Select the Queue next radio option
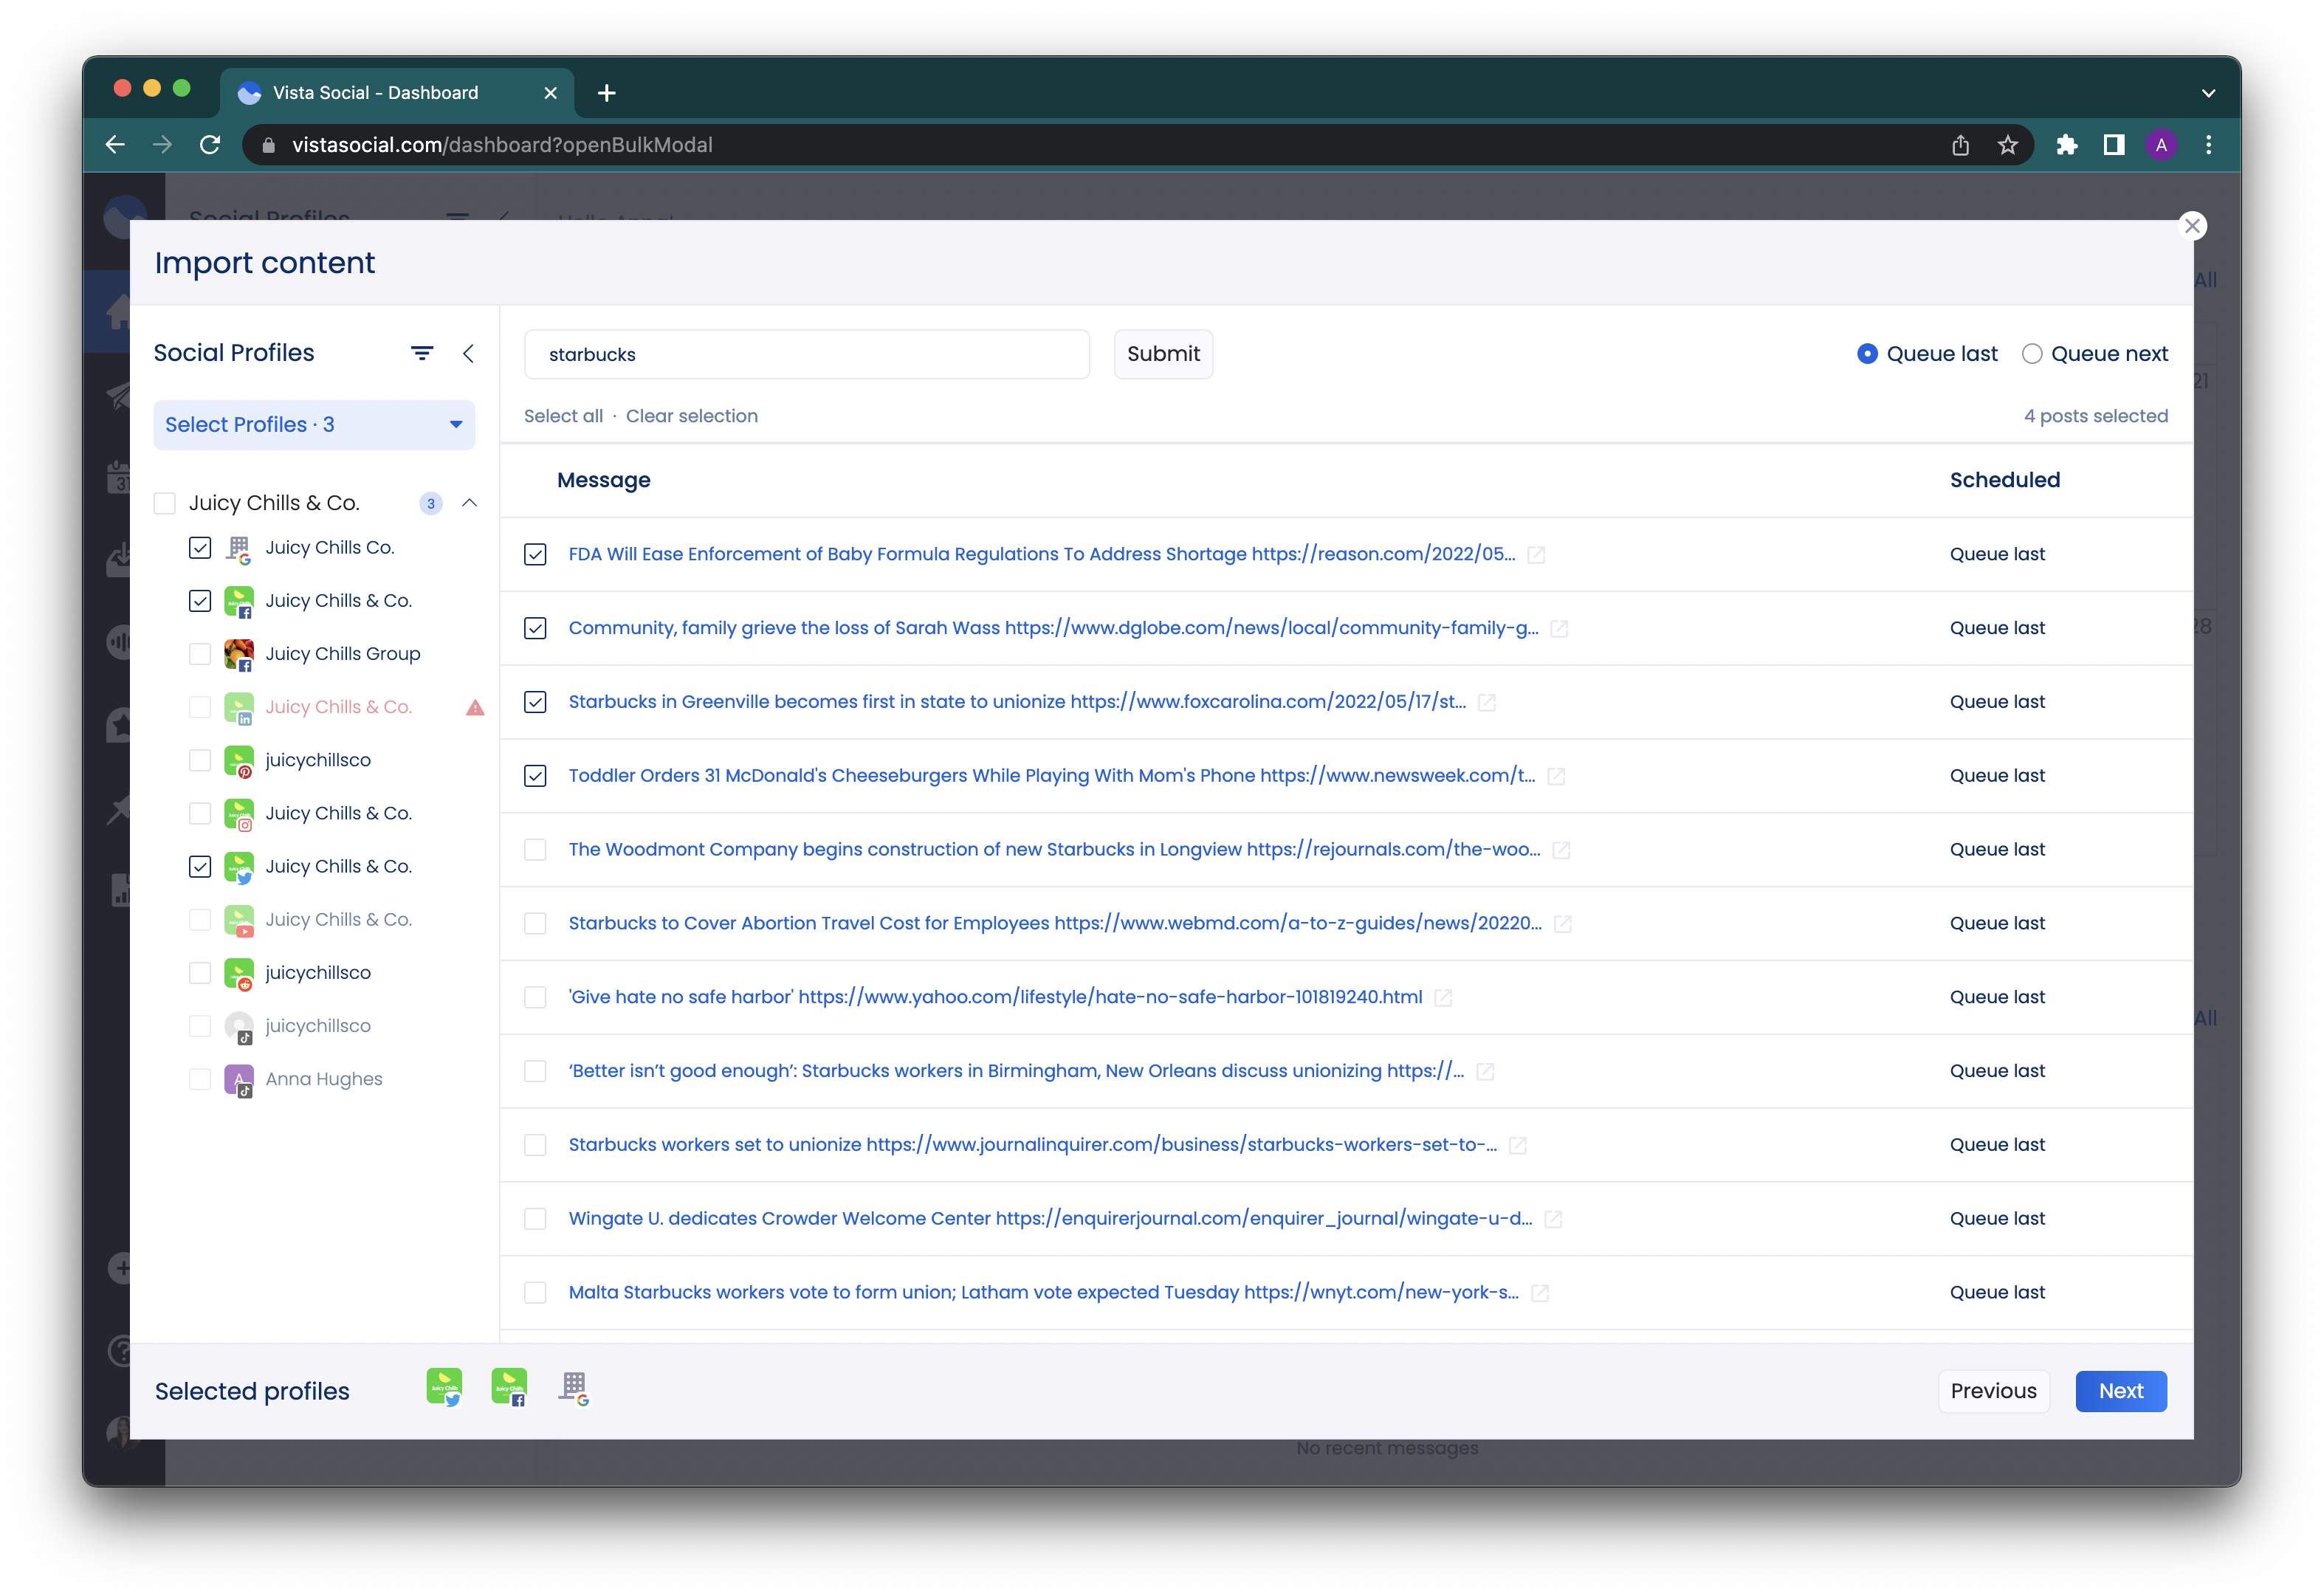2324x1596 pixels. 2031,354
